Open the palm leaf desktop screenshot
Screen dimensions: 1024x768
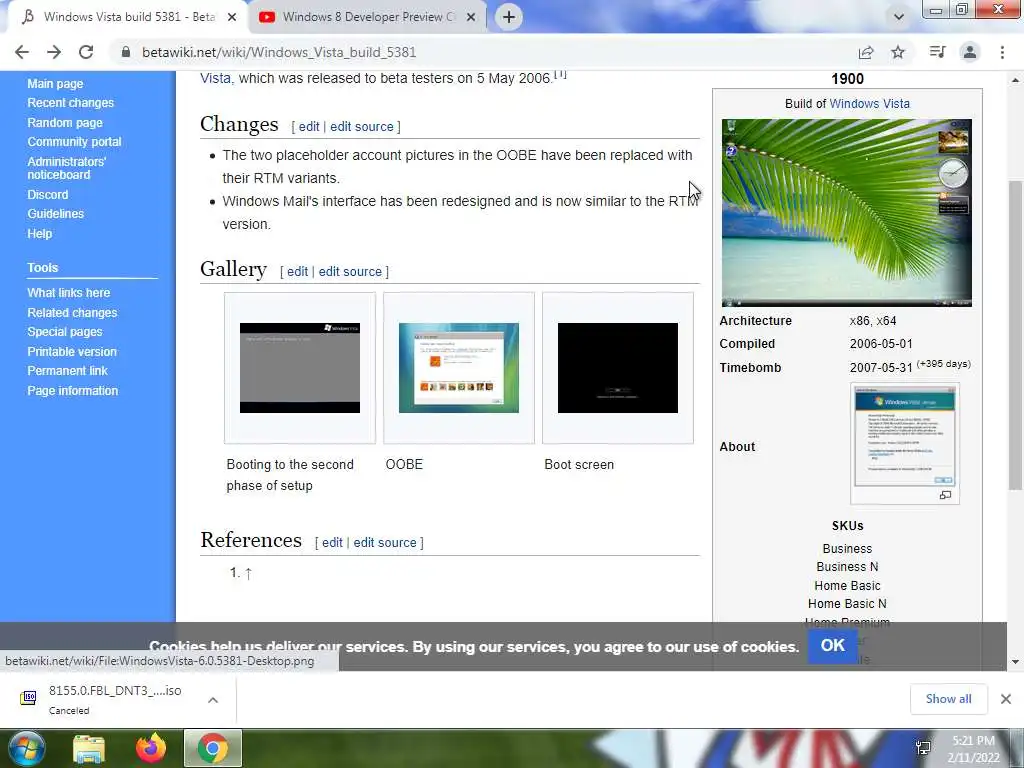coord(846,213)
